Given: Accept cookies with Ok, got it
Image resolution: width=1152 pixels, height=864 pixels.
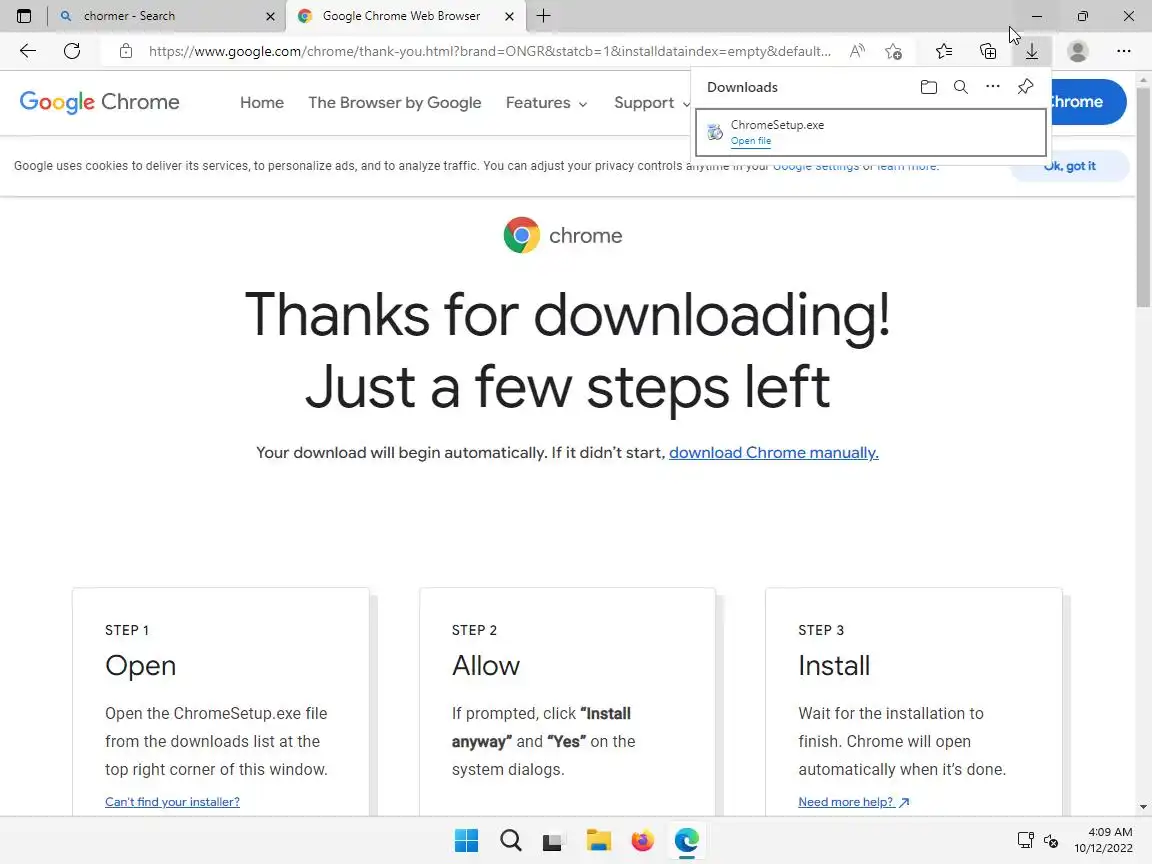Looking at the screenshot, I should (1070, 166).
